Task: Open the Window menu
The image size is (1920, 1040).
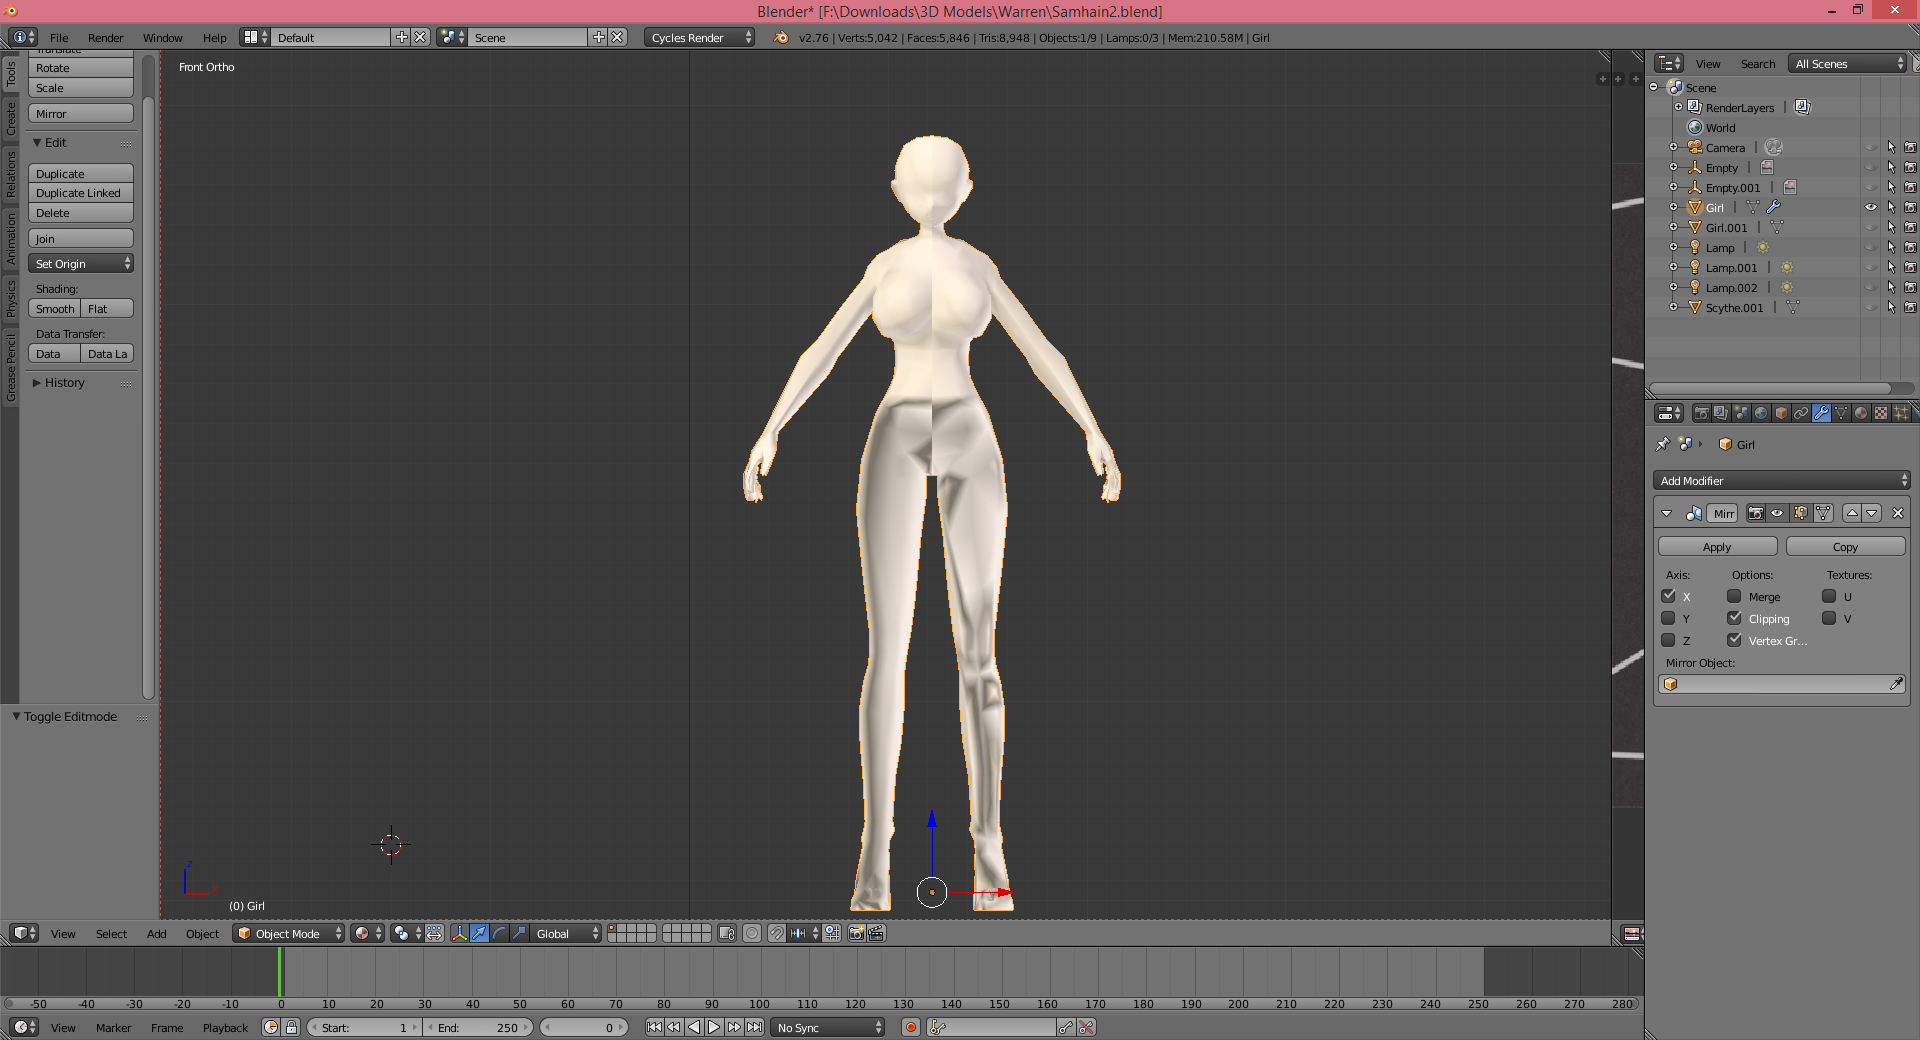Action: pos(162,37)
